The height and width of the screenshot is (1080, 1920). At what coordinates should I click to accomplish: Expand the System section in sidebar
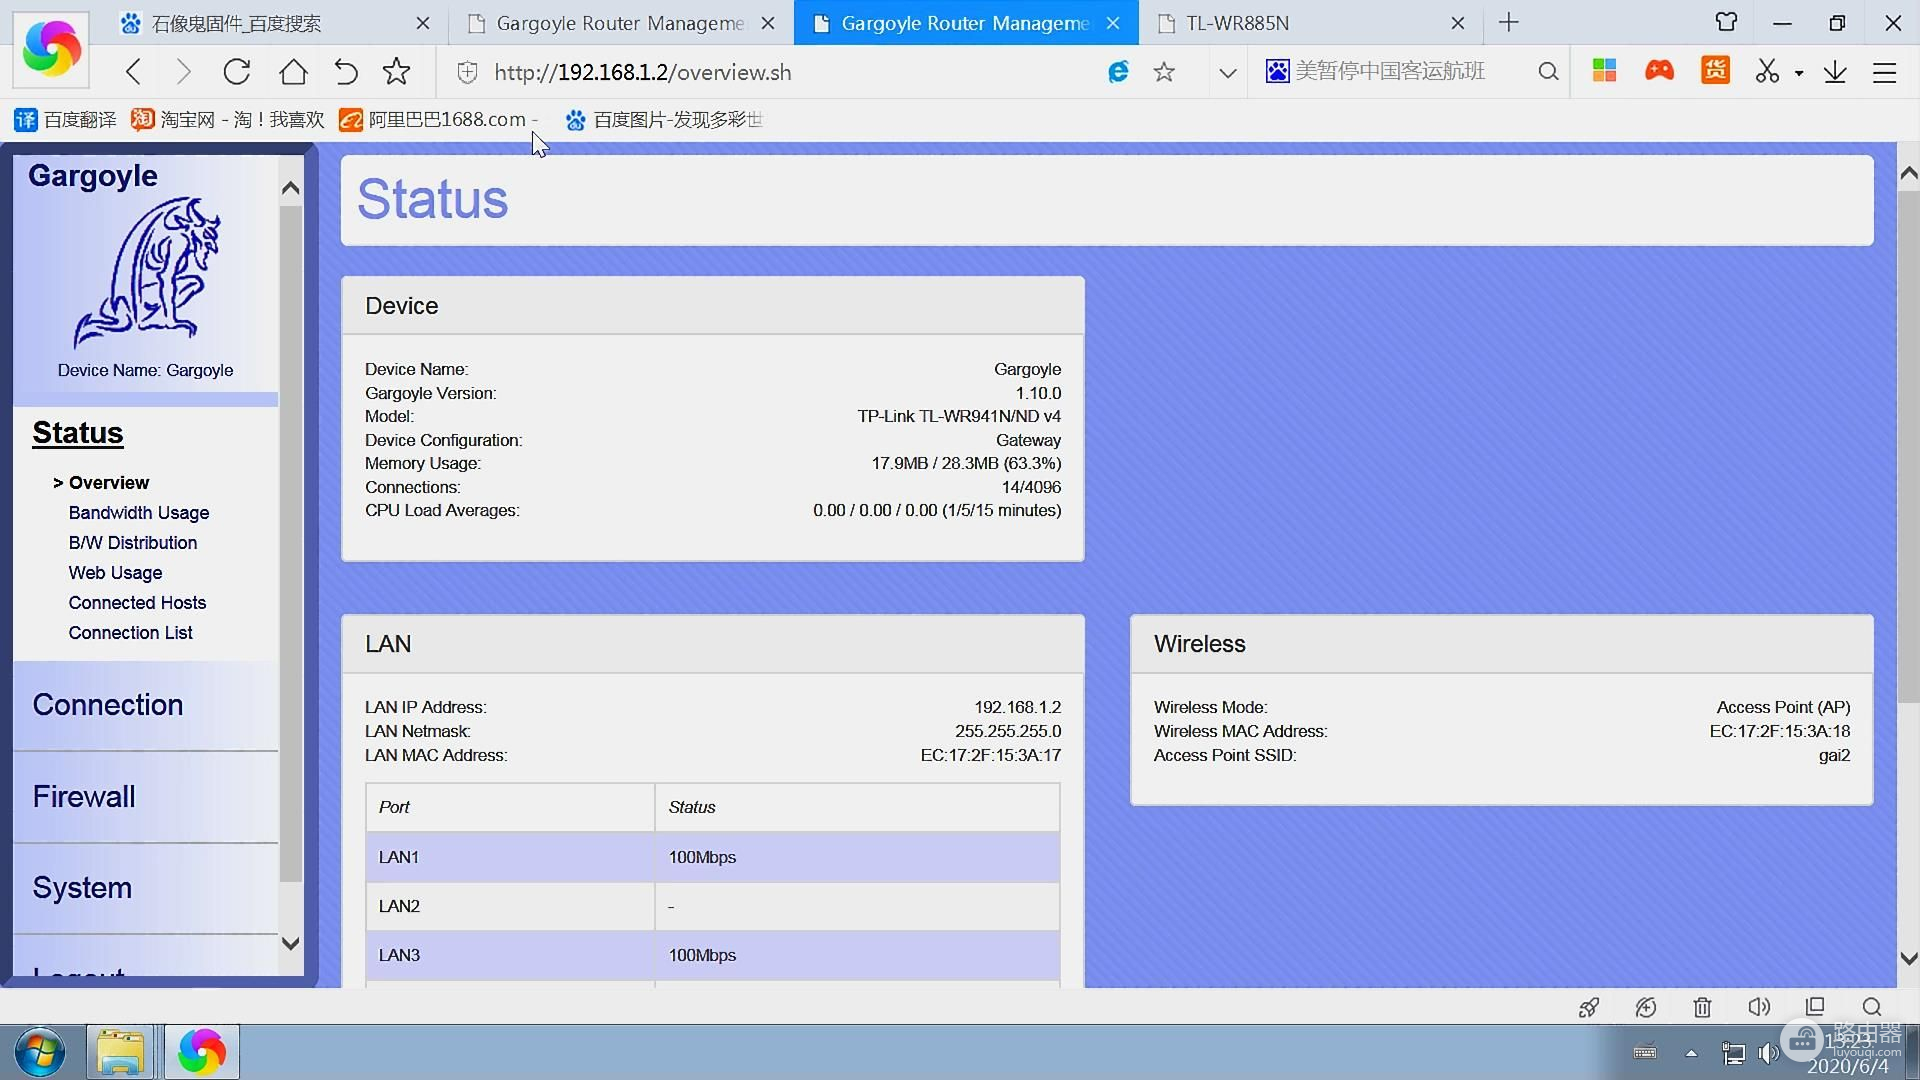146,888
